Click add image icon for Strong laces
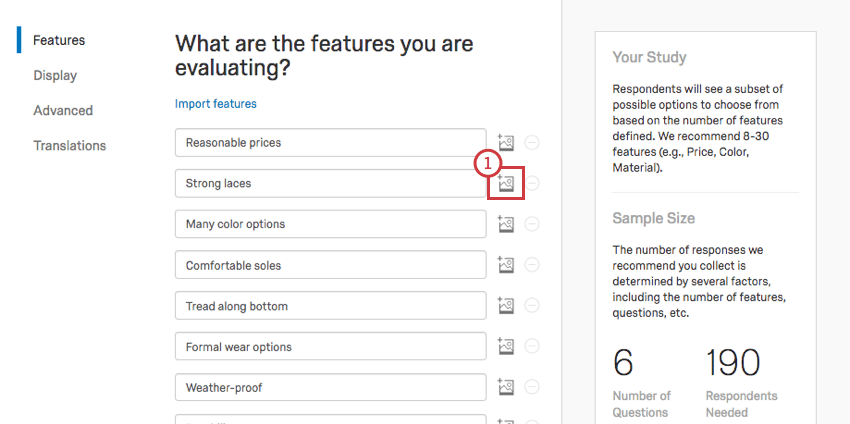850x424 pixels. pos(506,184)
